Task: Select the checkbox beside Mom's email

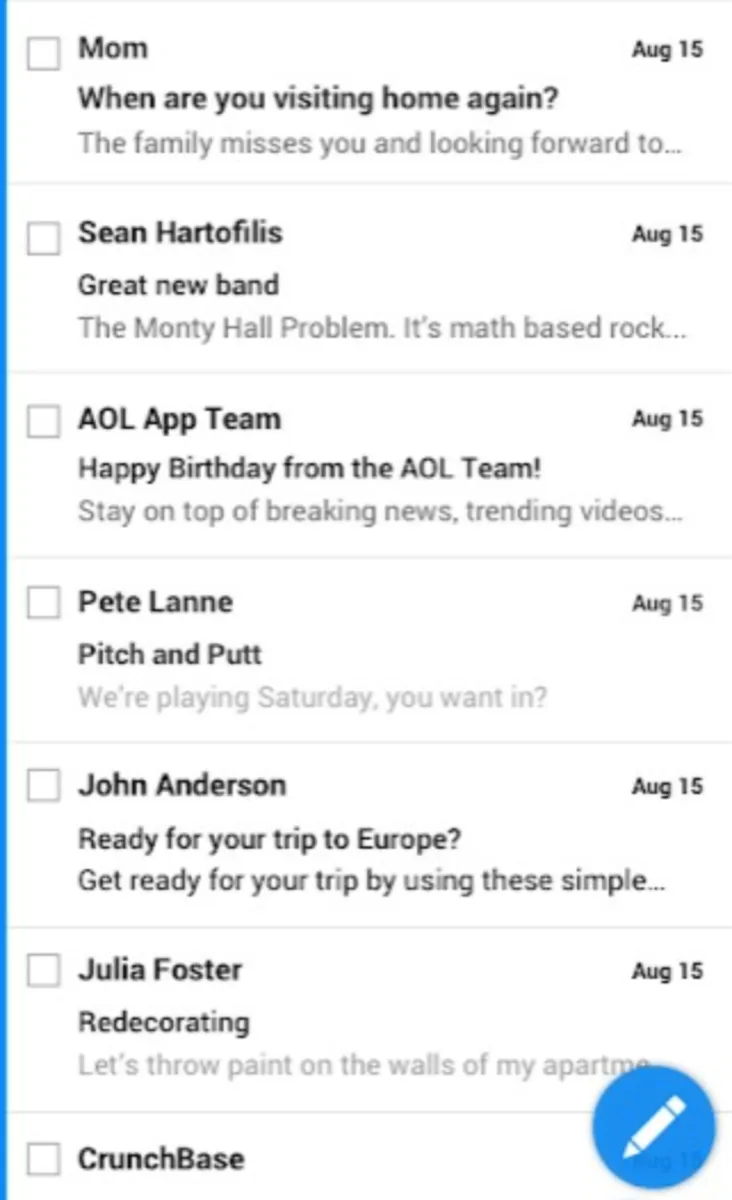Action: 43,53
